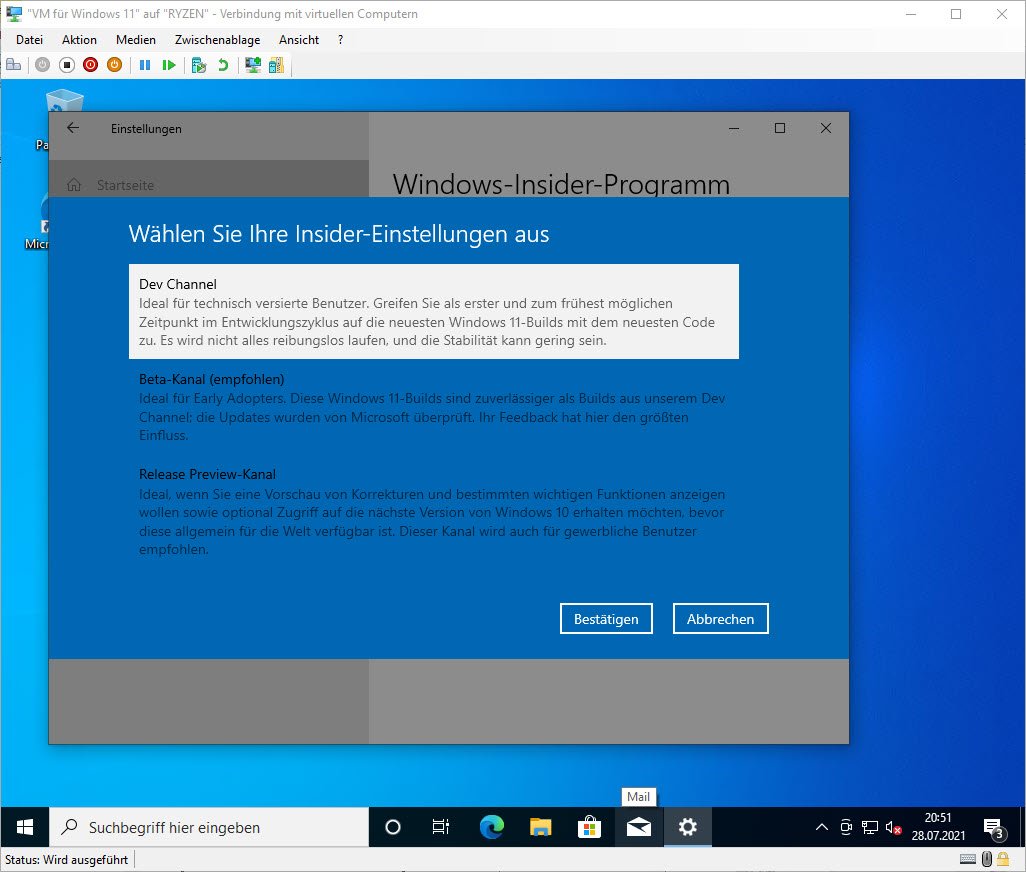Select the Dev Channel option
Screen dimensions: 1026x872
coord(434,311)
